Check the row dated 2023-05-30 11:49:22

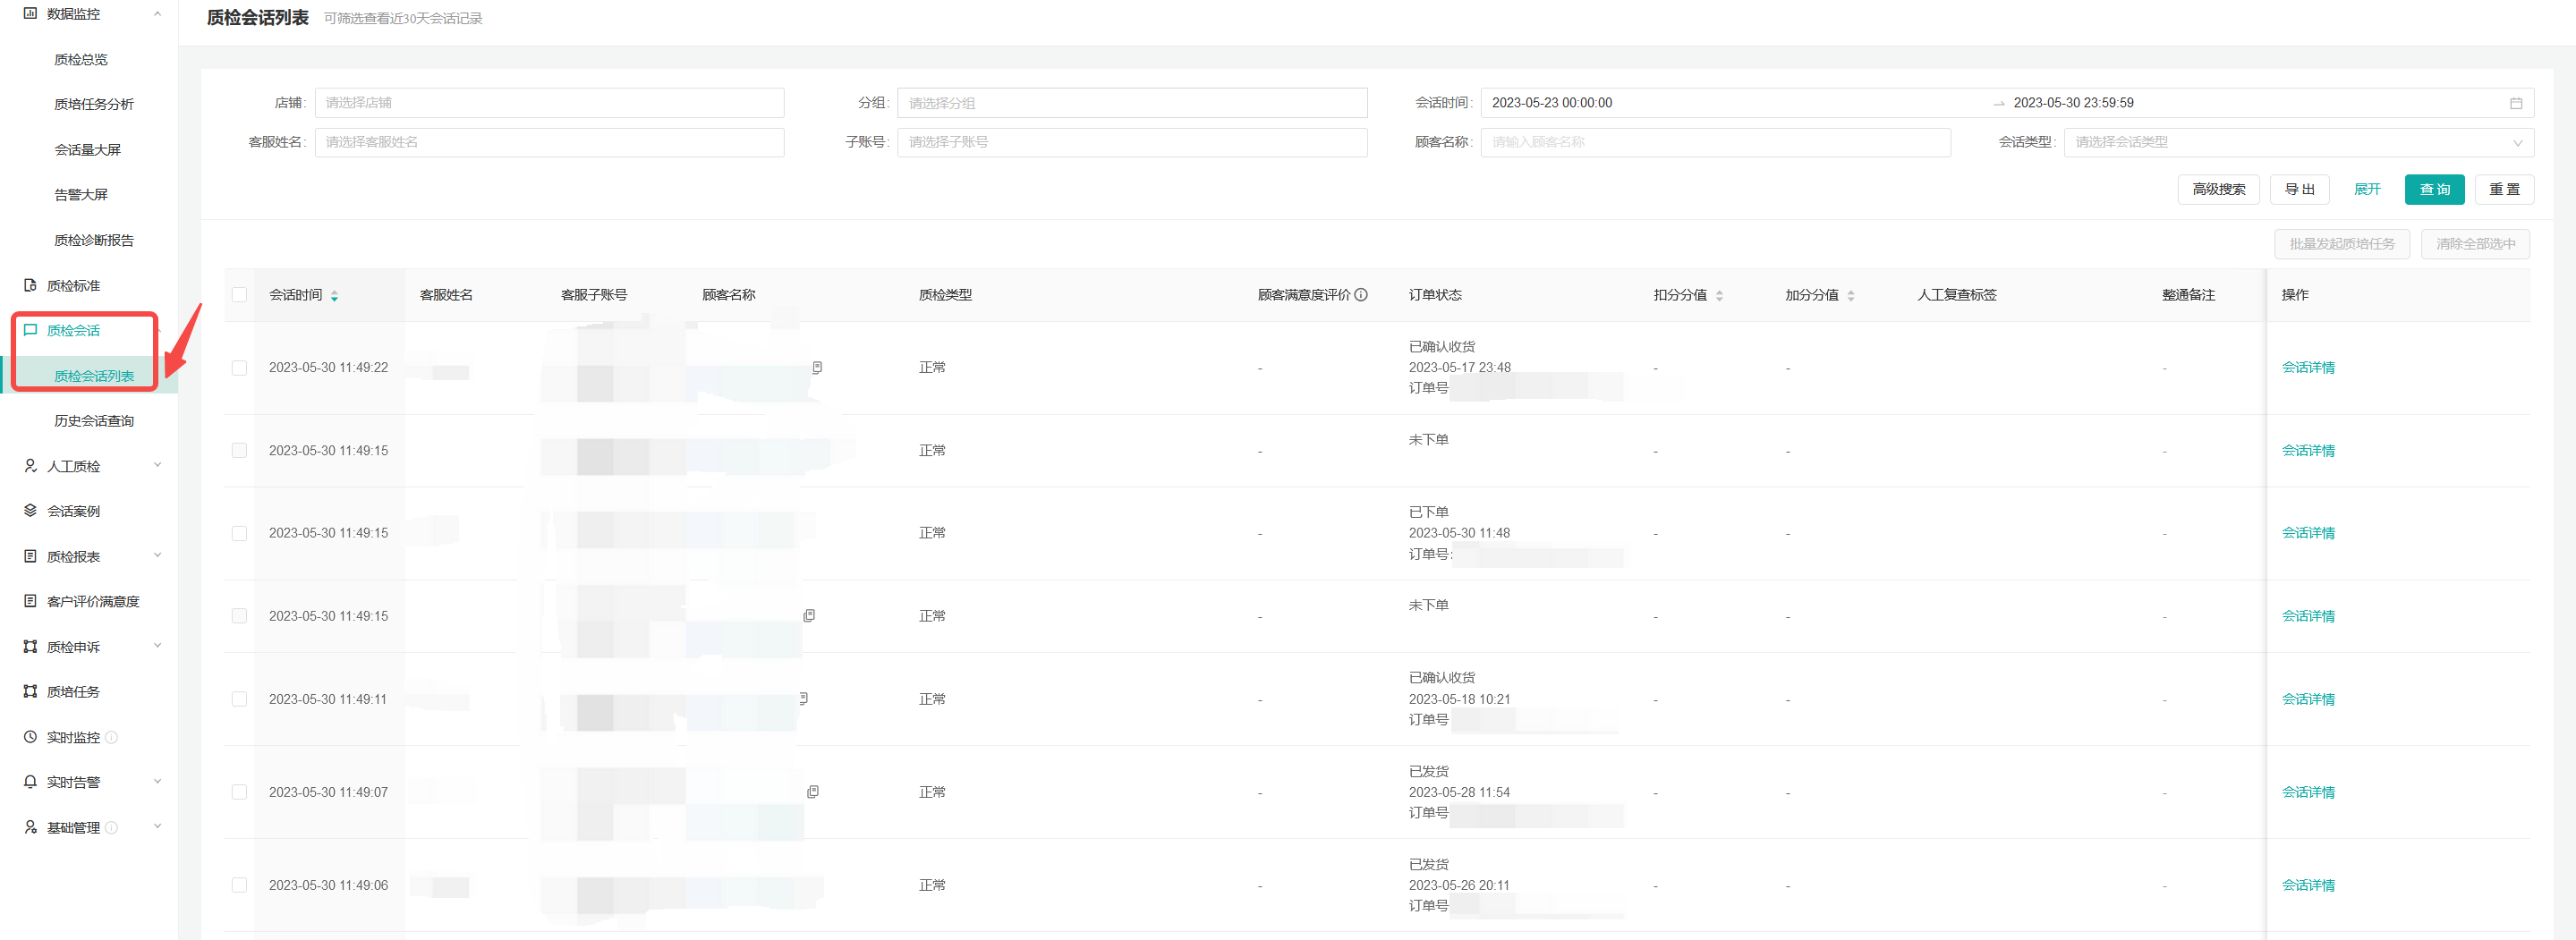pyautogui.click(x=239, y=368)
